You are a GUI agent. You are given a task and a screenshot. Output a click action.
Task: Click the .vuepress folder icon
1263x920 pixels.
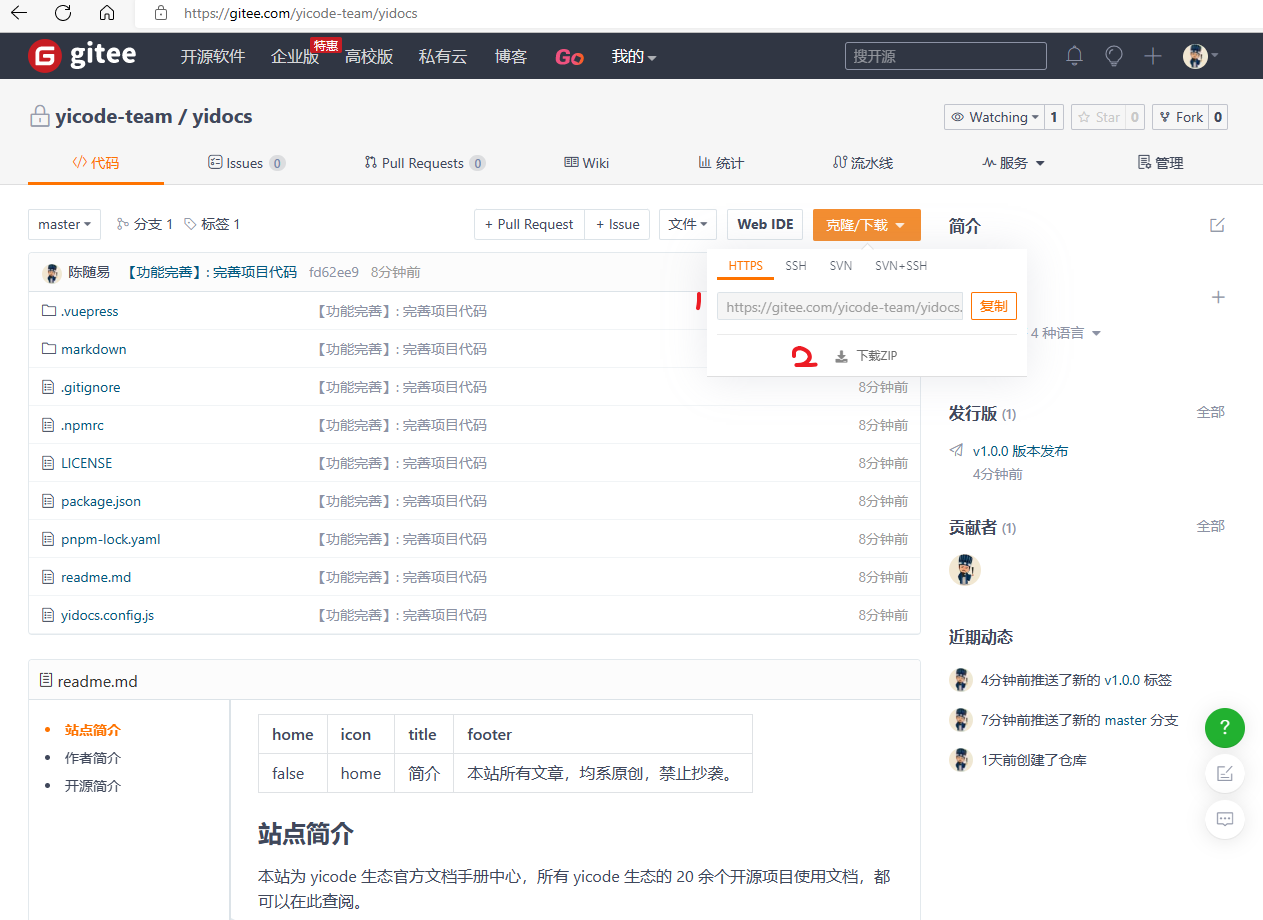pos(48,311)
